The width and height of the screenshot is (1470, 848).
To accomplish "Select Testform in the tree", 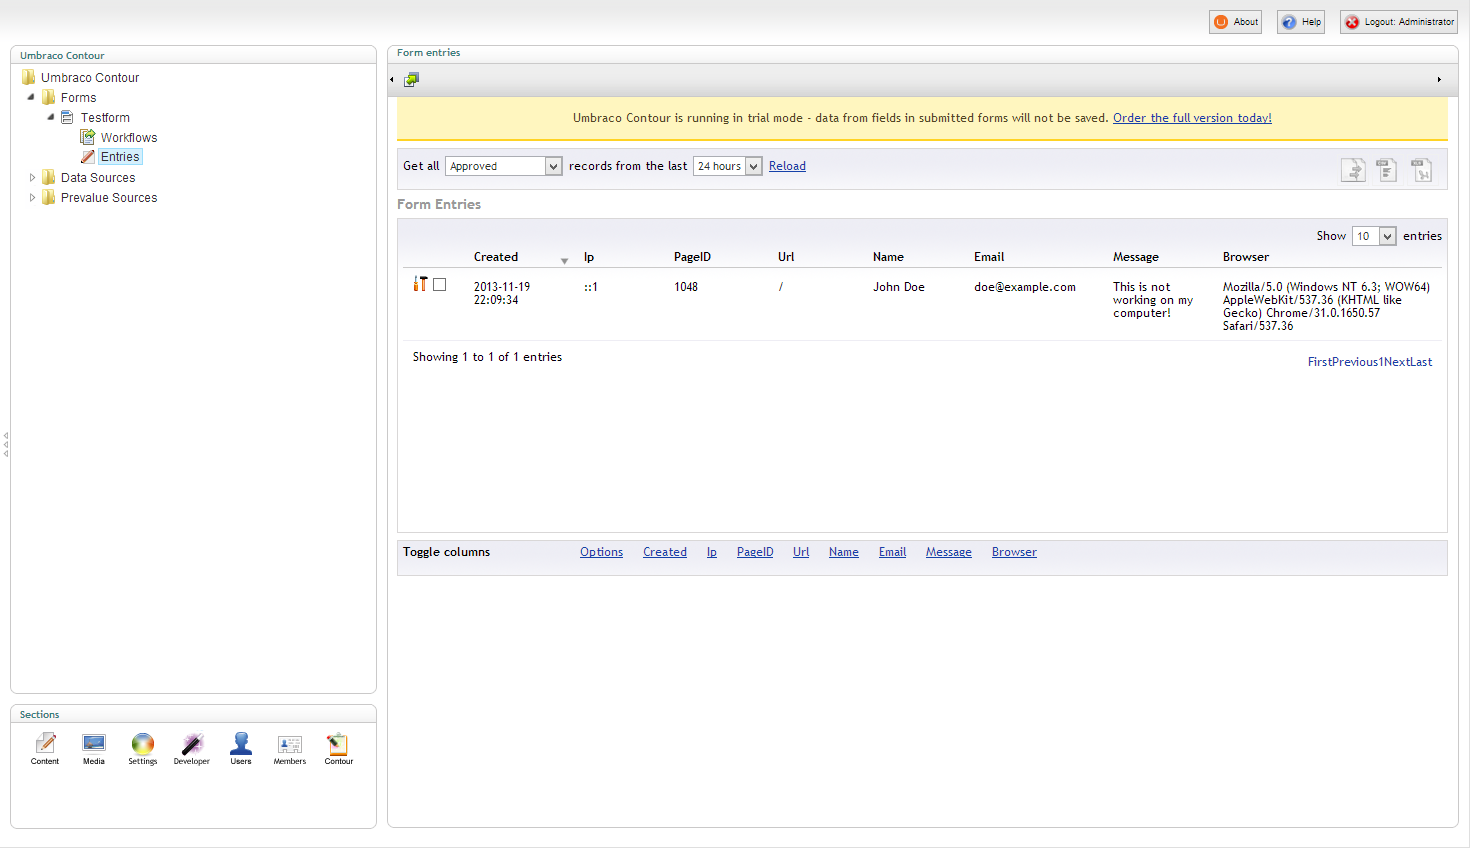I will (x=105, y=117).
